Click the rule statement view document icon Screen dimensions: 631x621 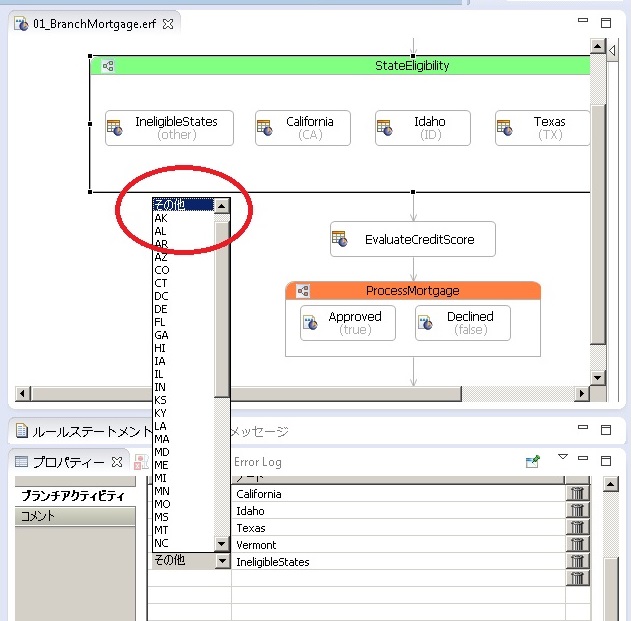pos(22,430)
